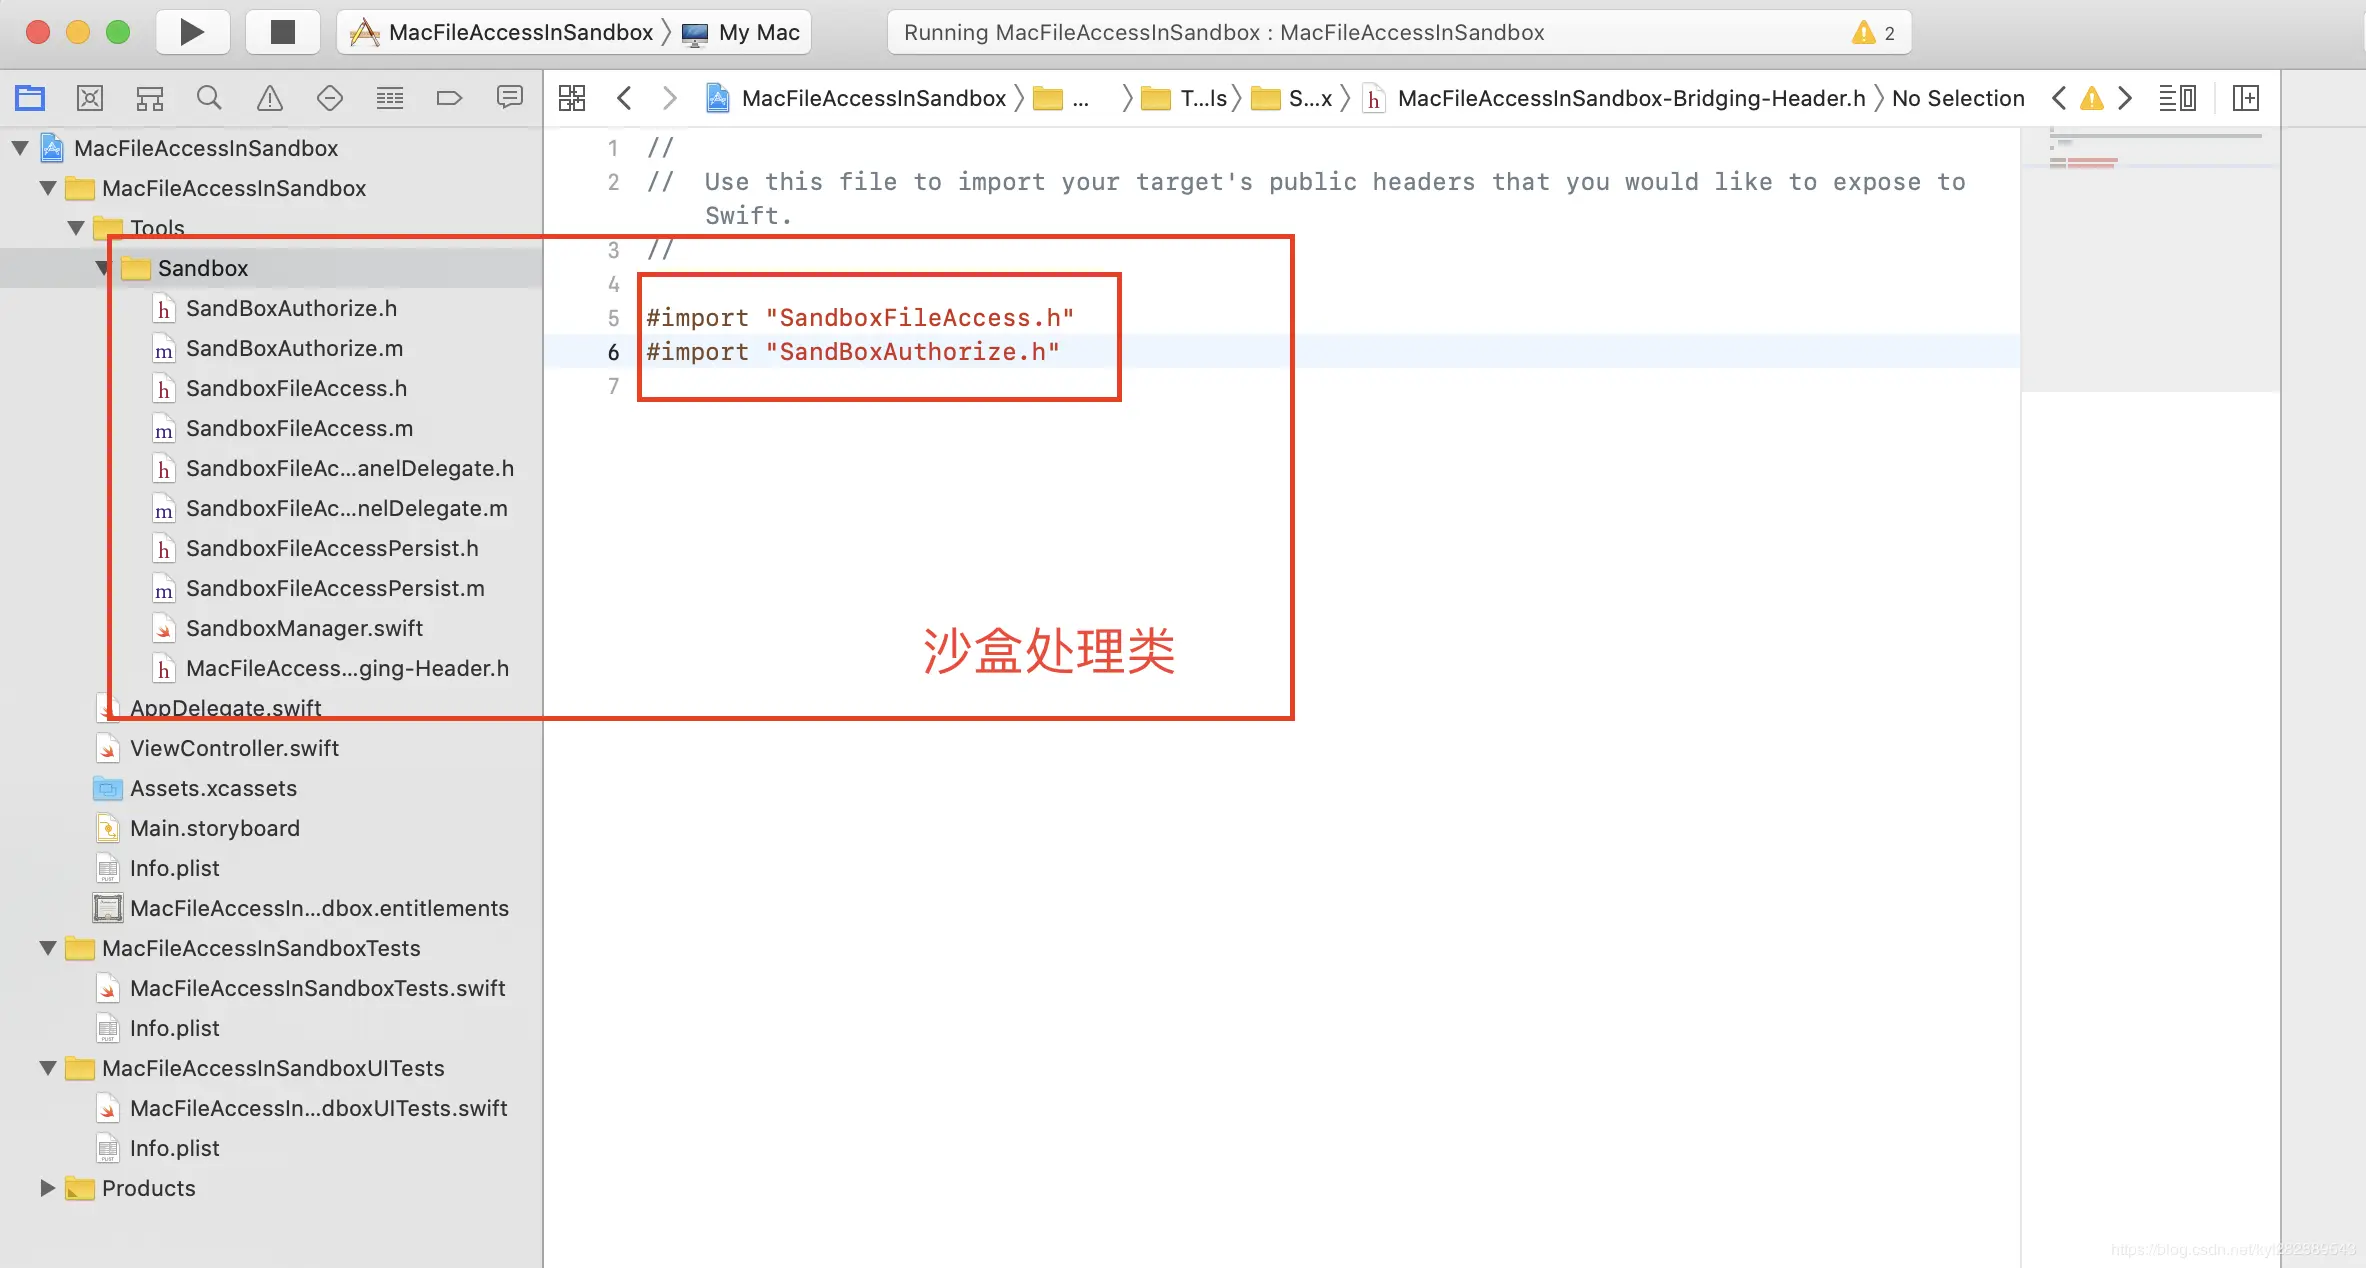Open the .entitlements file
Viewport: 2366px width, 1268px height.
click(319, 908)
